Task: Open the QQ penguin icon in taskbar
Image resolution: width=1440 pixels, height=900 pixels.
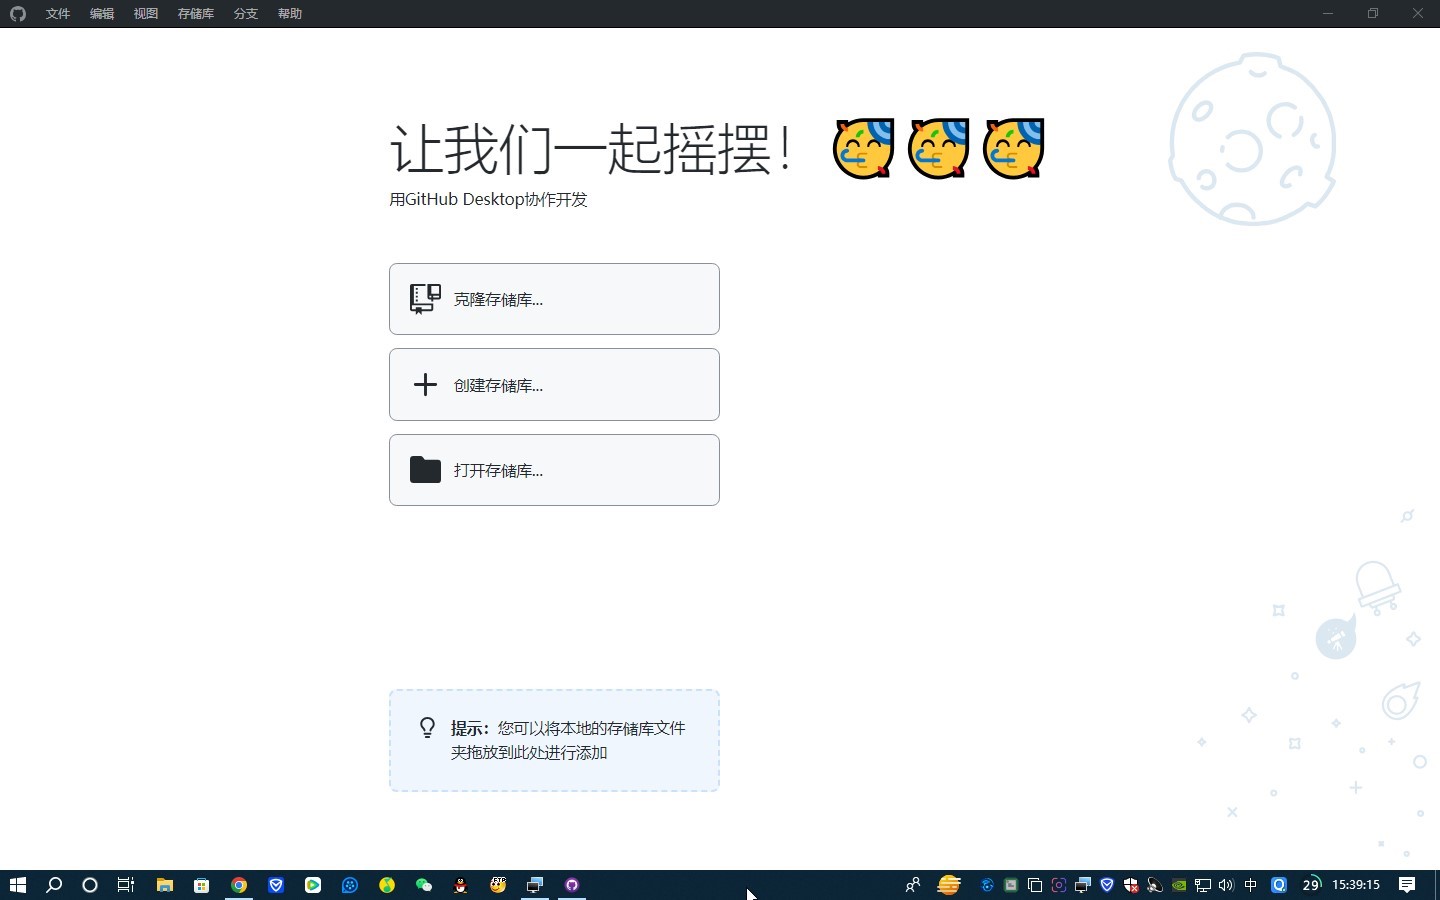Action: pyautogui.click(x=461, y=885)
